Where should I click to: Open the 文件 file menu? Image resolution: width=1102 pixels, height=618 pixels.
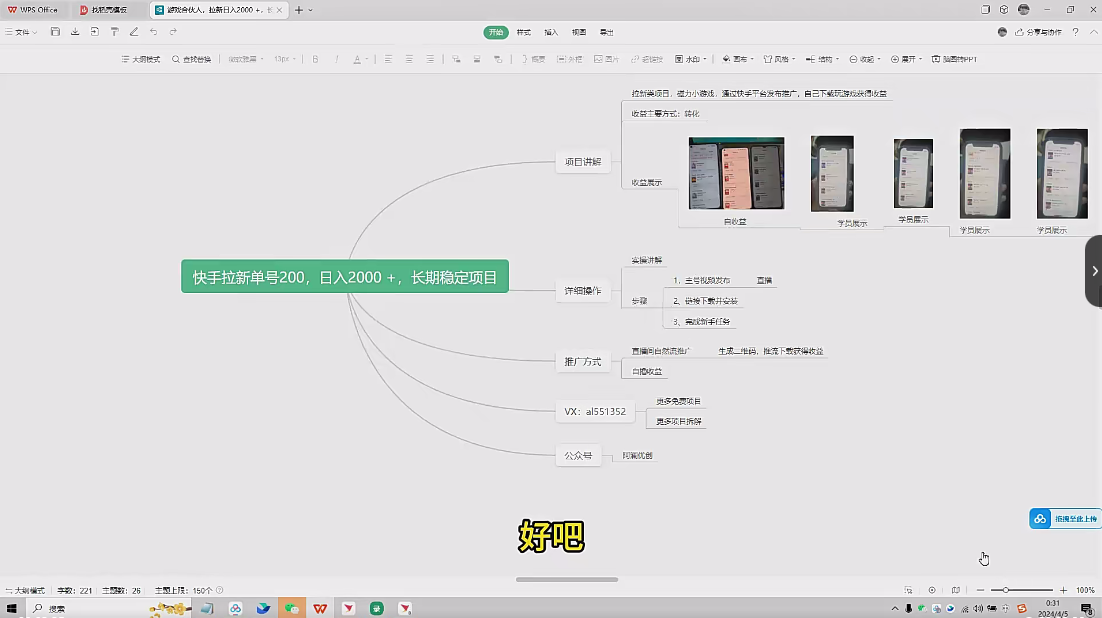coord(21,32)
